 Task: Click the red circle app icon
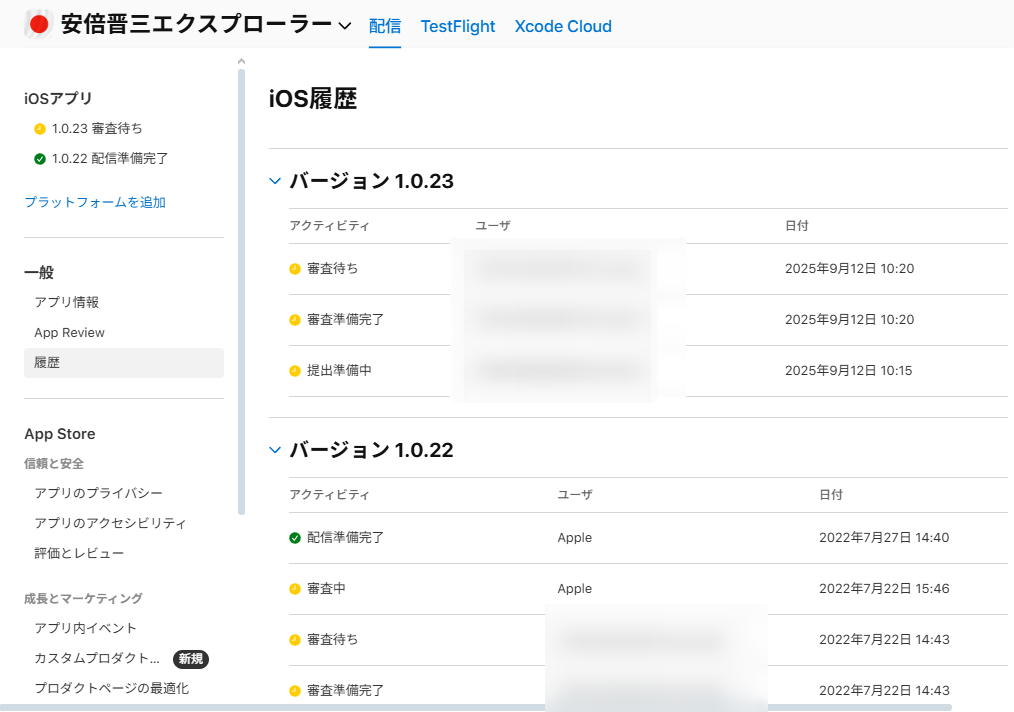click(x=39, y=25)
